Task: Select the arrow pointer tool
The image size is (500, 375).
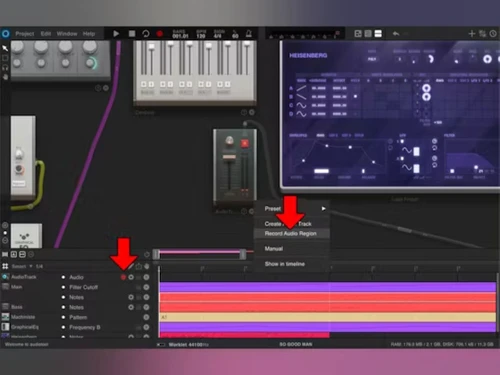Action: [5, 48]
